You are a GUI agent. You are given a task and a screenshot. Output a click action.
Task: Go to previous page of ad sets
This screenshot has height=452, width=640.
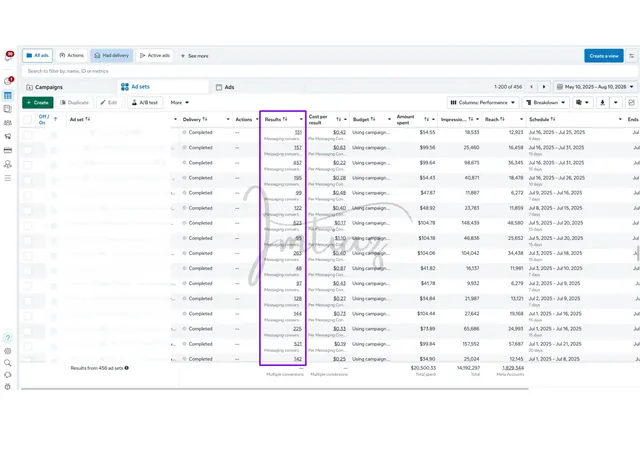tap(531, 87)
